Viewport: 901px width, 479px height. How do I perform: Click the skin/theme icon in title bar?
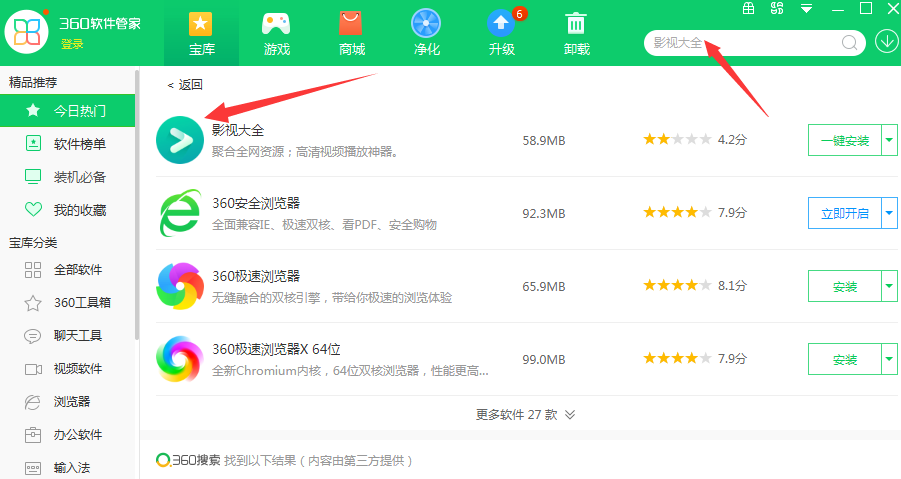[x=777, y=8]
